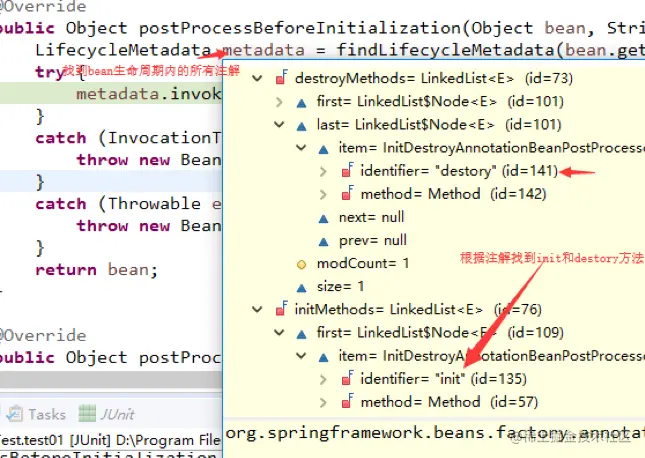The width and height of the screenshot is (645, 458).
Task: Select identifier= "destory" (id=141) row
Action: 459,171
